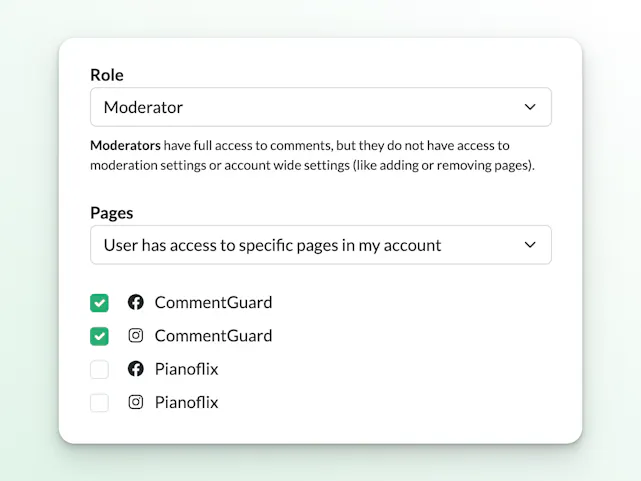Select the Facebook Pianoflix page label

(186, 369)
